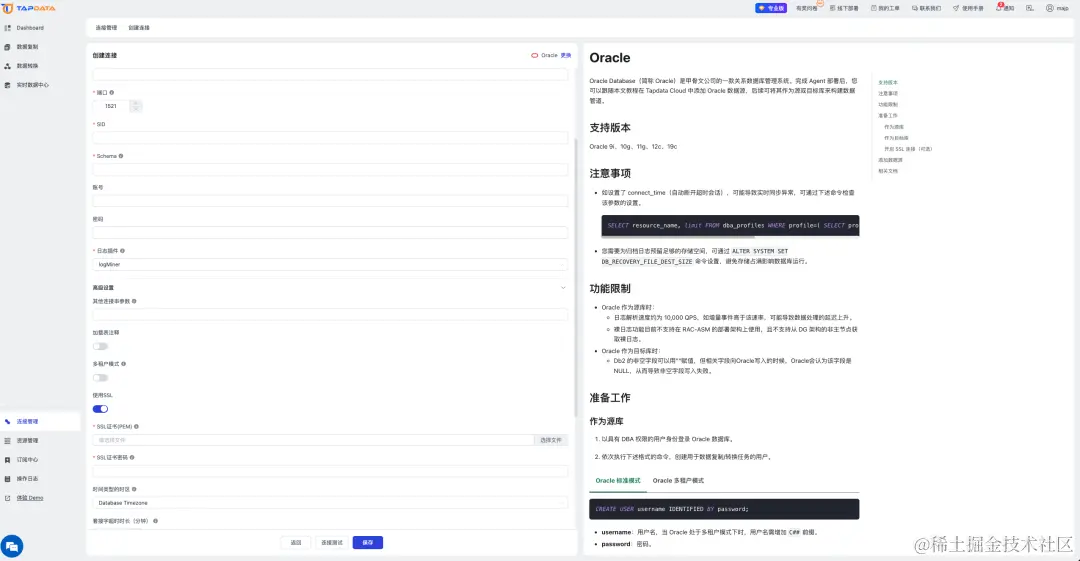Open 资源管理 in the sidebar
The width and height of the screenshot is (1080, 561).
click(x=27, y=440)
